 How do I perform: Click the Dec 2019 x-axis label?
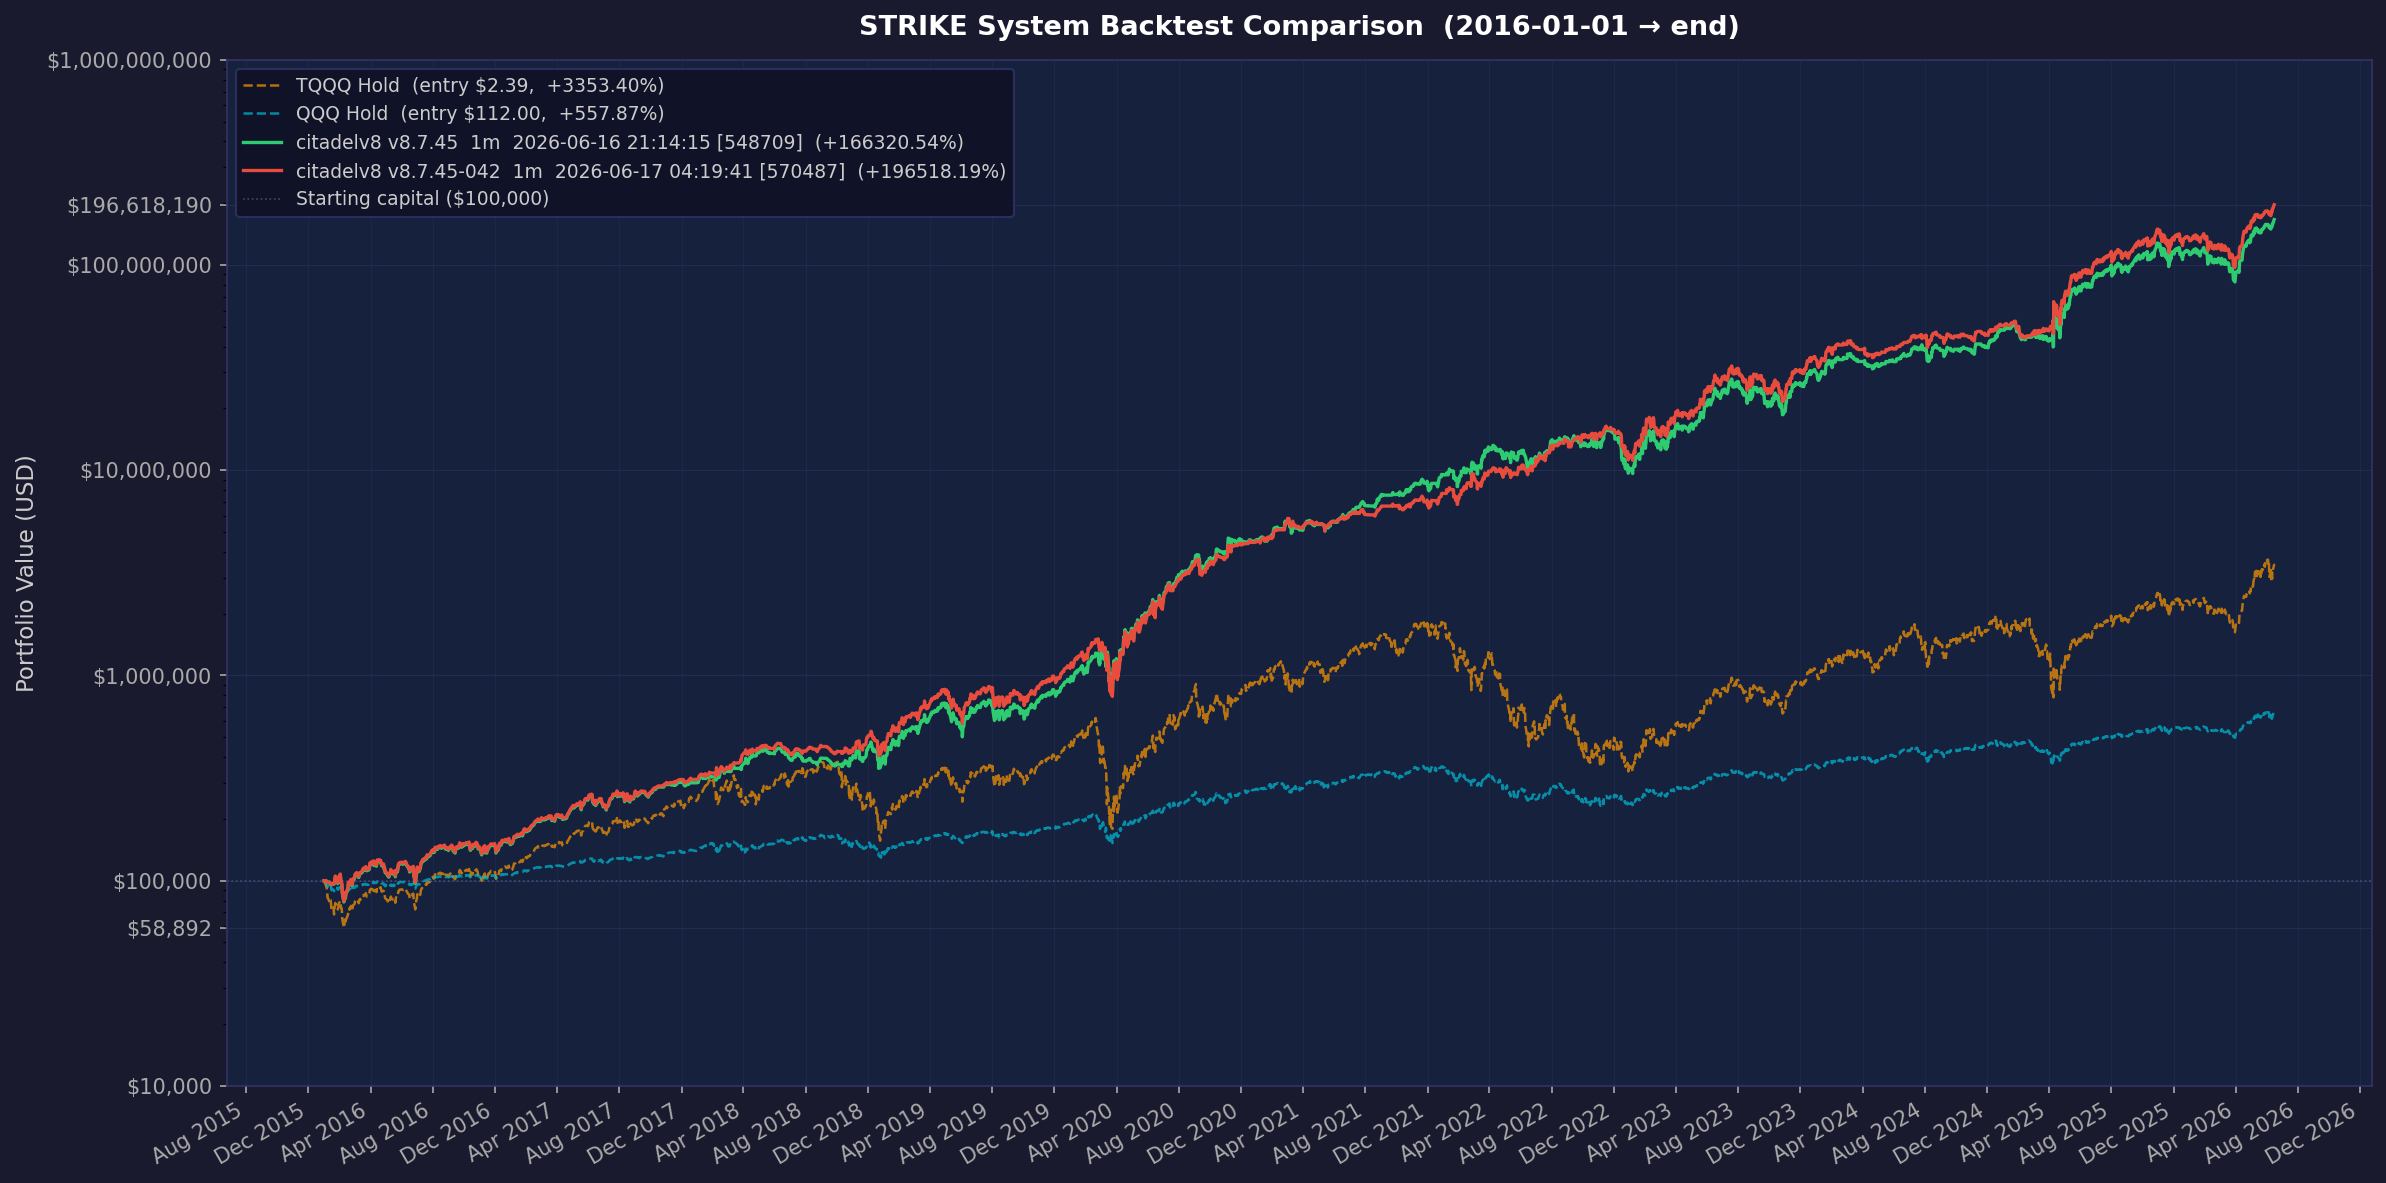1006,1132
